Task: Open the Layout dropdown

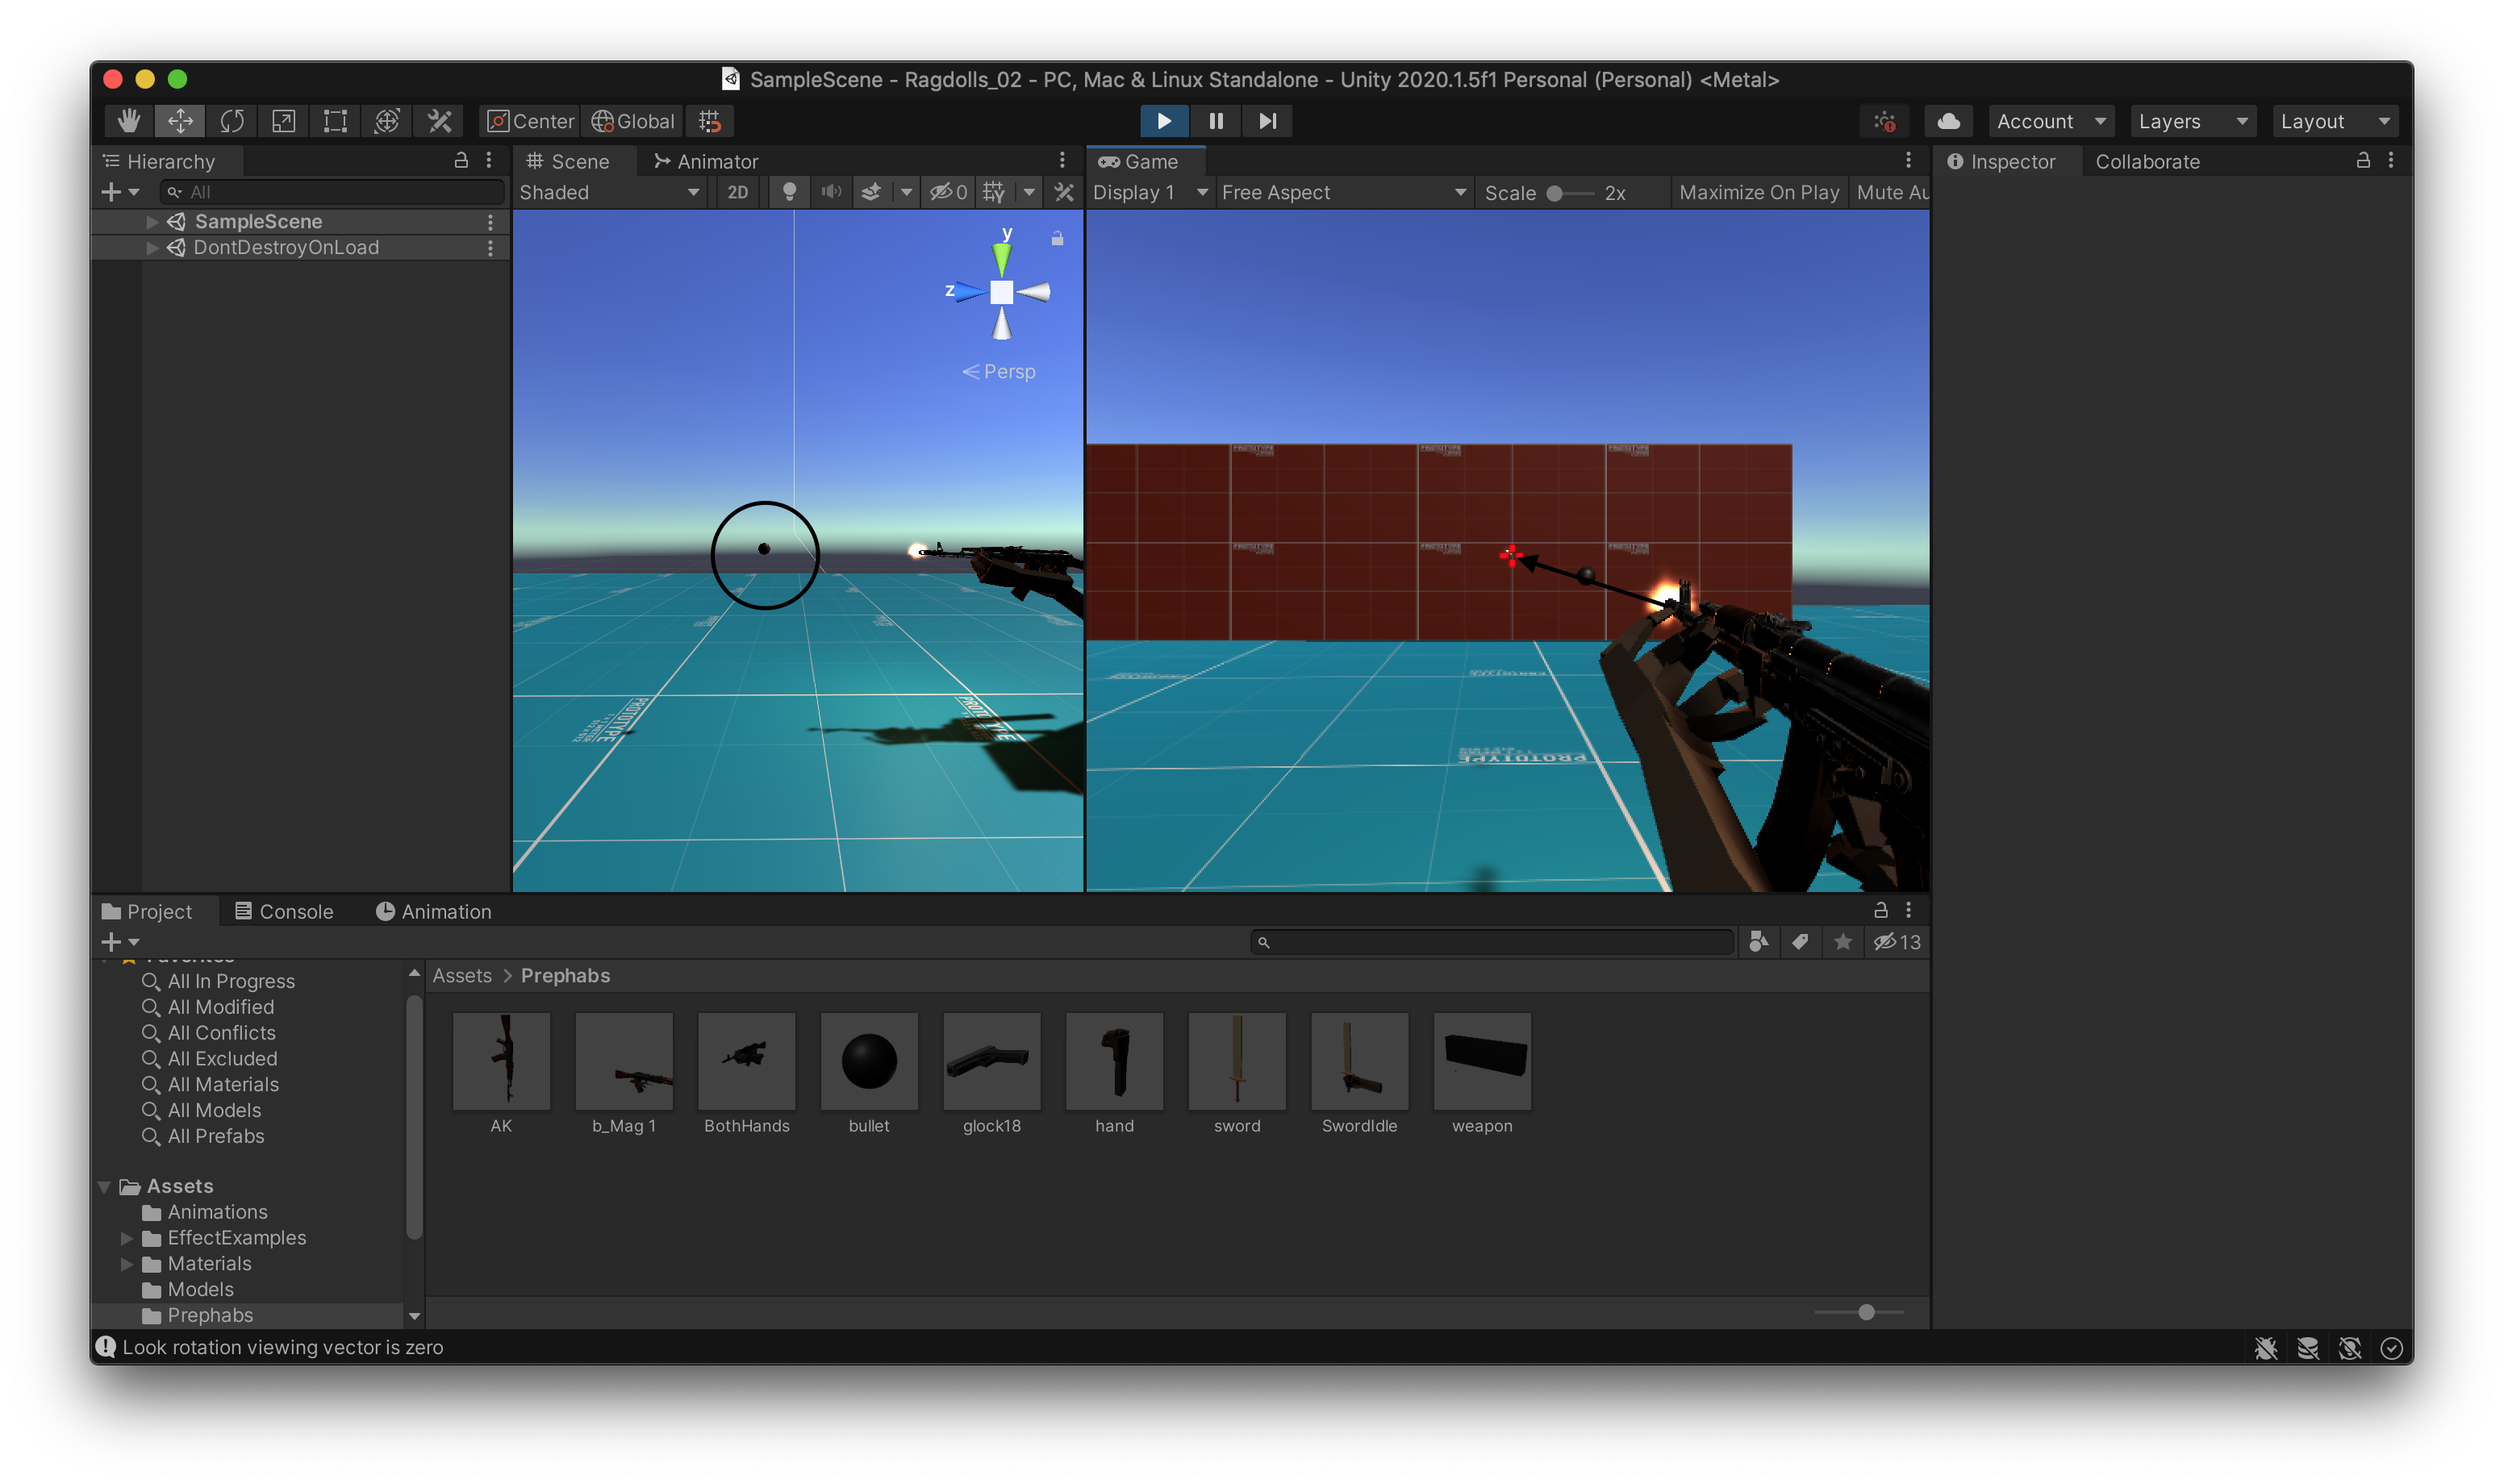Action: point(2335,121)
